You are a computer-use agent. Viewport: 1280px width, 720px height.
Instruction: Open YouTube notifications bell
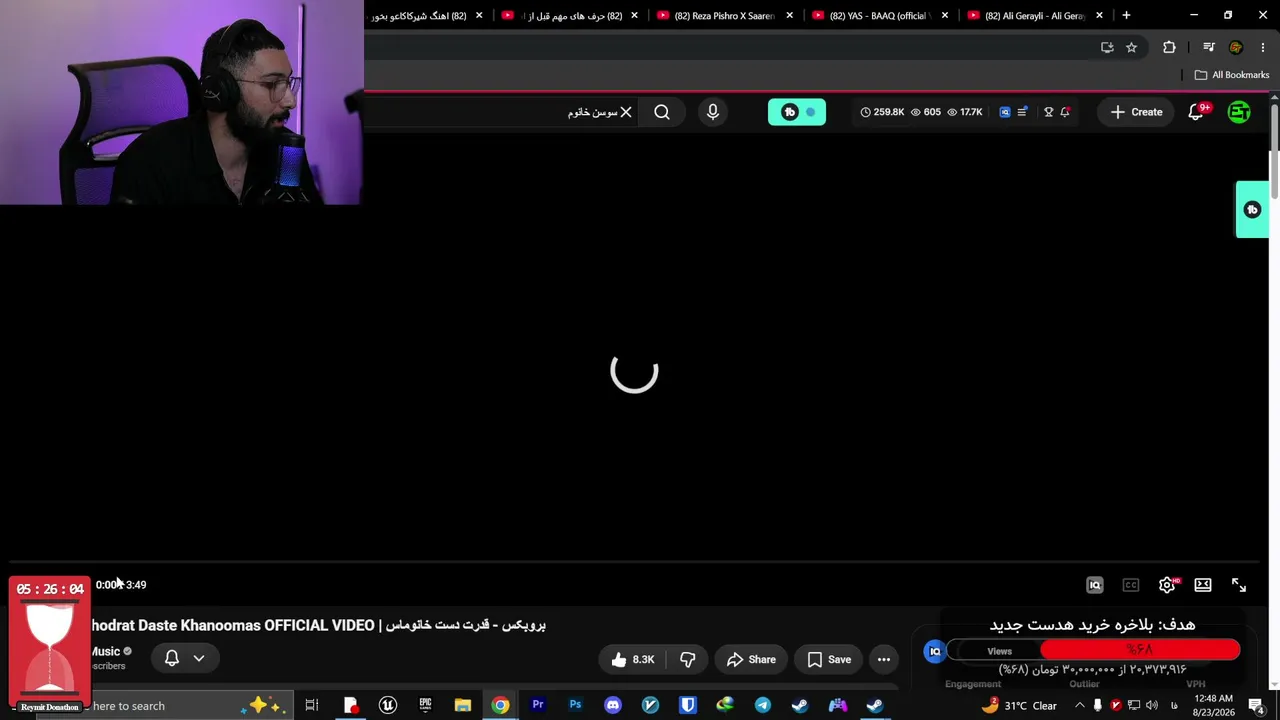pyautogui.click(x=1196, y=112)
